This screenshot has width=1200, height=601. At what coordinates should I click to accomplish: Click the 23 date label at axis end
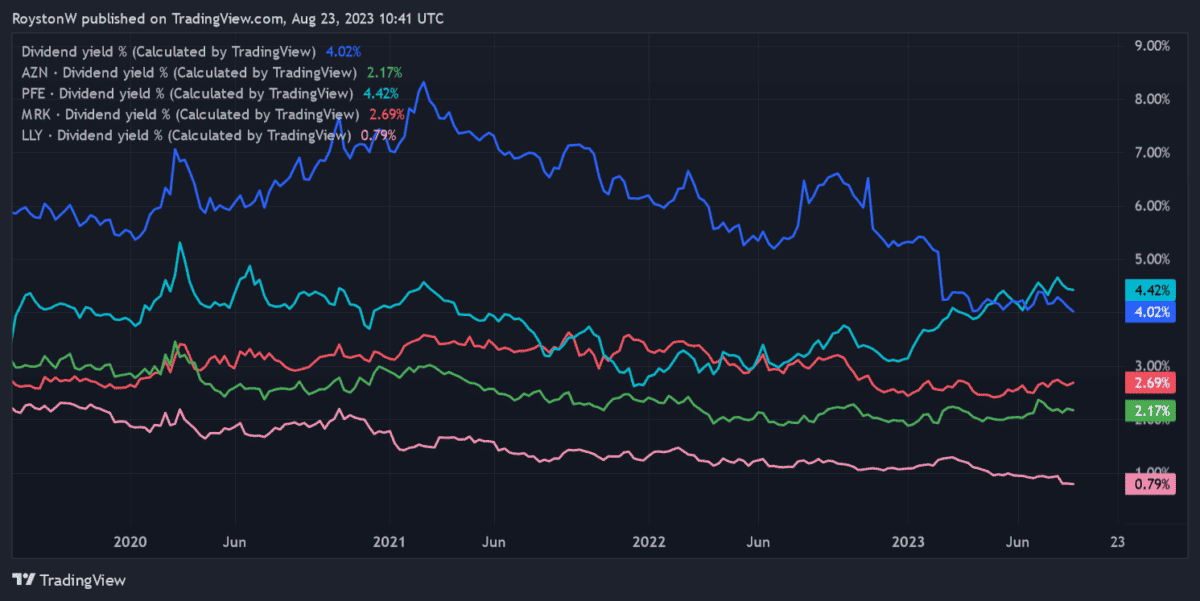1117,541
